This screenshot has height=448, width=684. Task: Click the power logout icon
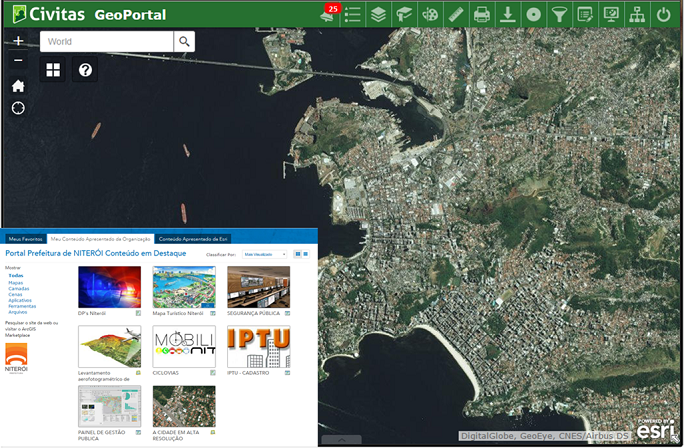pos(663,14)
